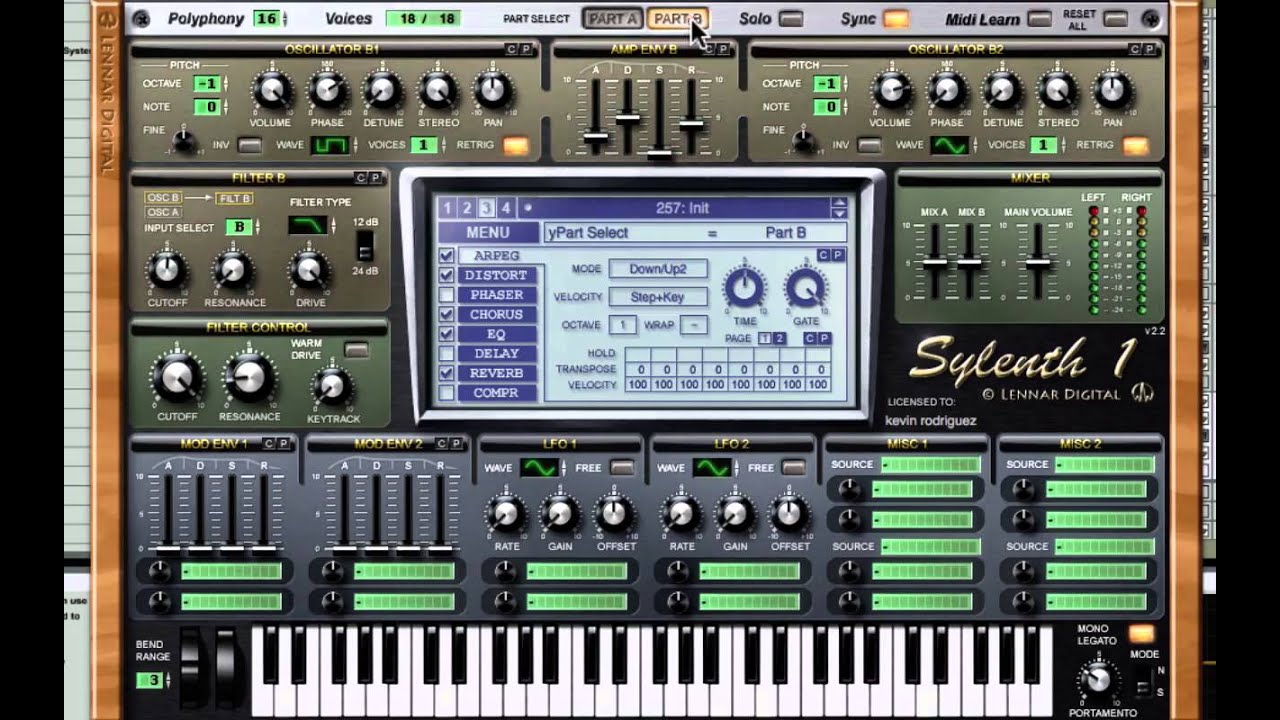This screenshot has height=720, width=1280.
Task: Switch to the EQ effect tab
Action: (497, 334)
